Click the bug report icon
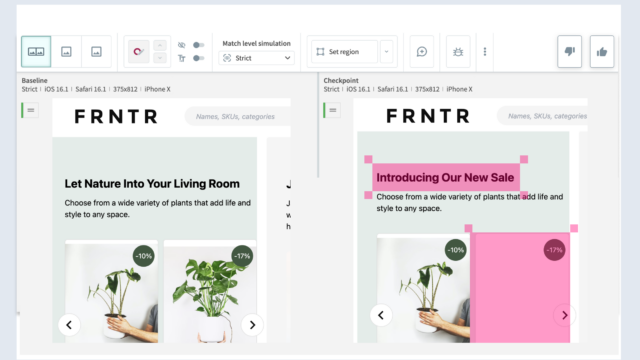Viewport: 640px width, 360px height. coord(458,51)
